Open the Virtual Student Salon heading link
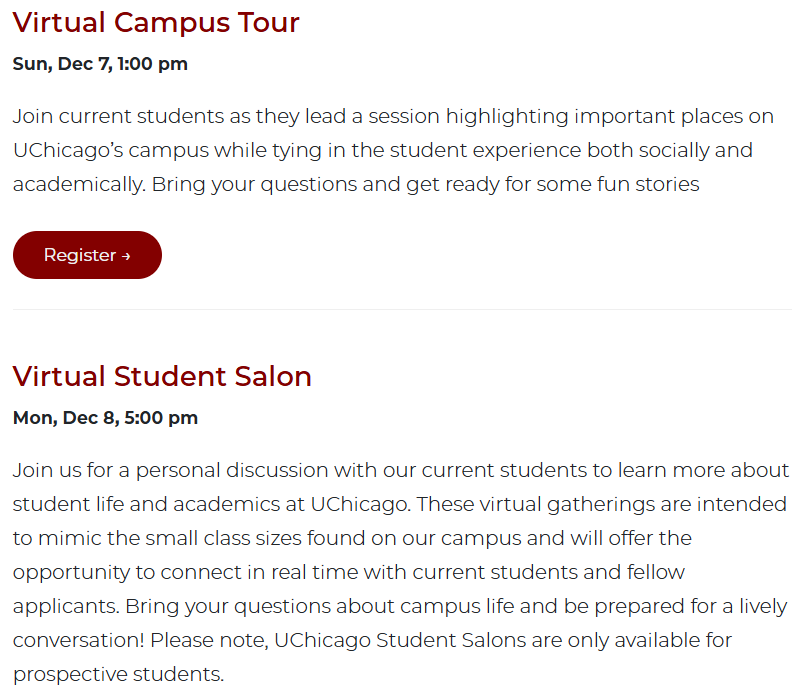The image size is (808, 693). (x=162, y=376)
